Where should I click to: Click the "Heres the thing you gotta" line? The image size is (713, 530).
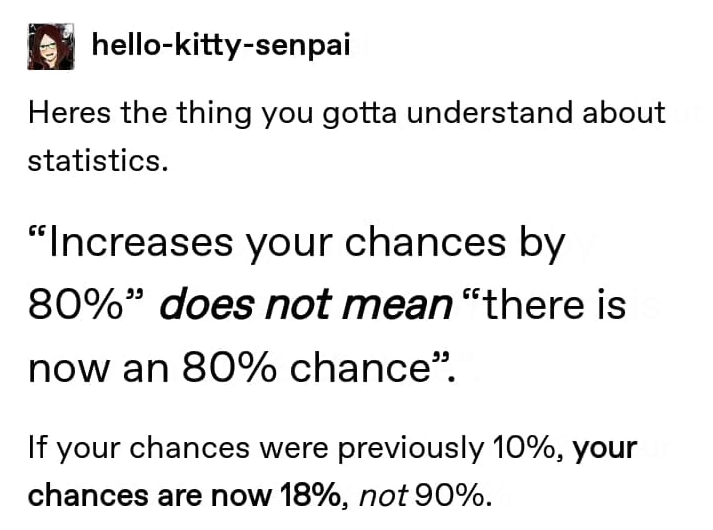click(x=200, y=112)
